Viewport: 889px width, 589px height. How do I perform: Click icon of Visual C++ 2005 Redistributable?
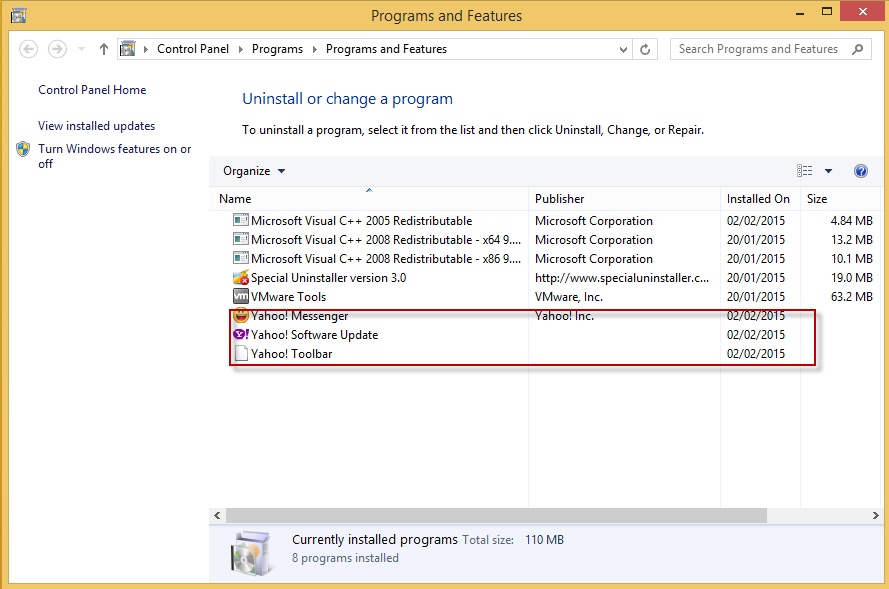coord(241,220)
